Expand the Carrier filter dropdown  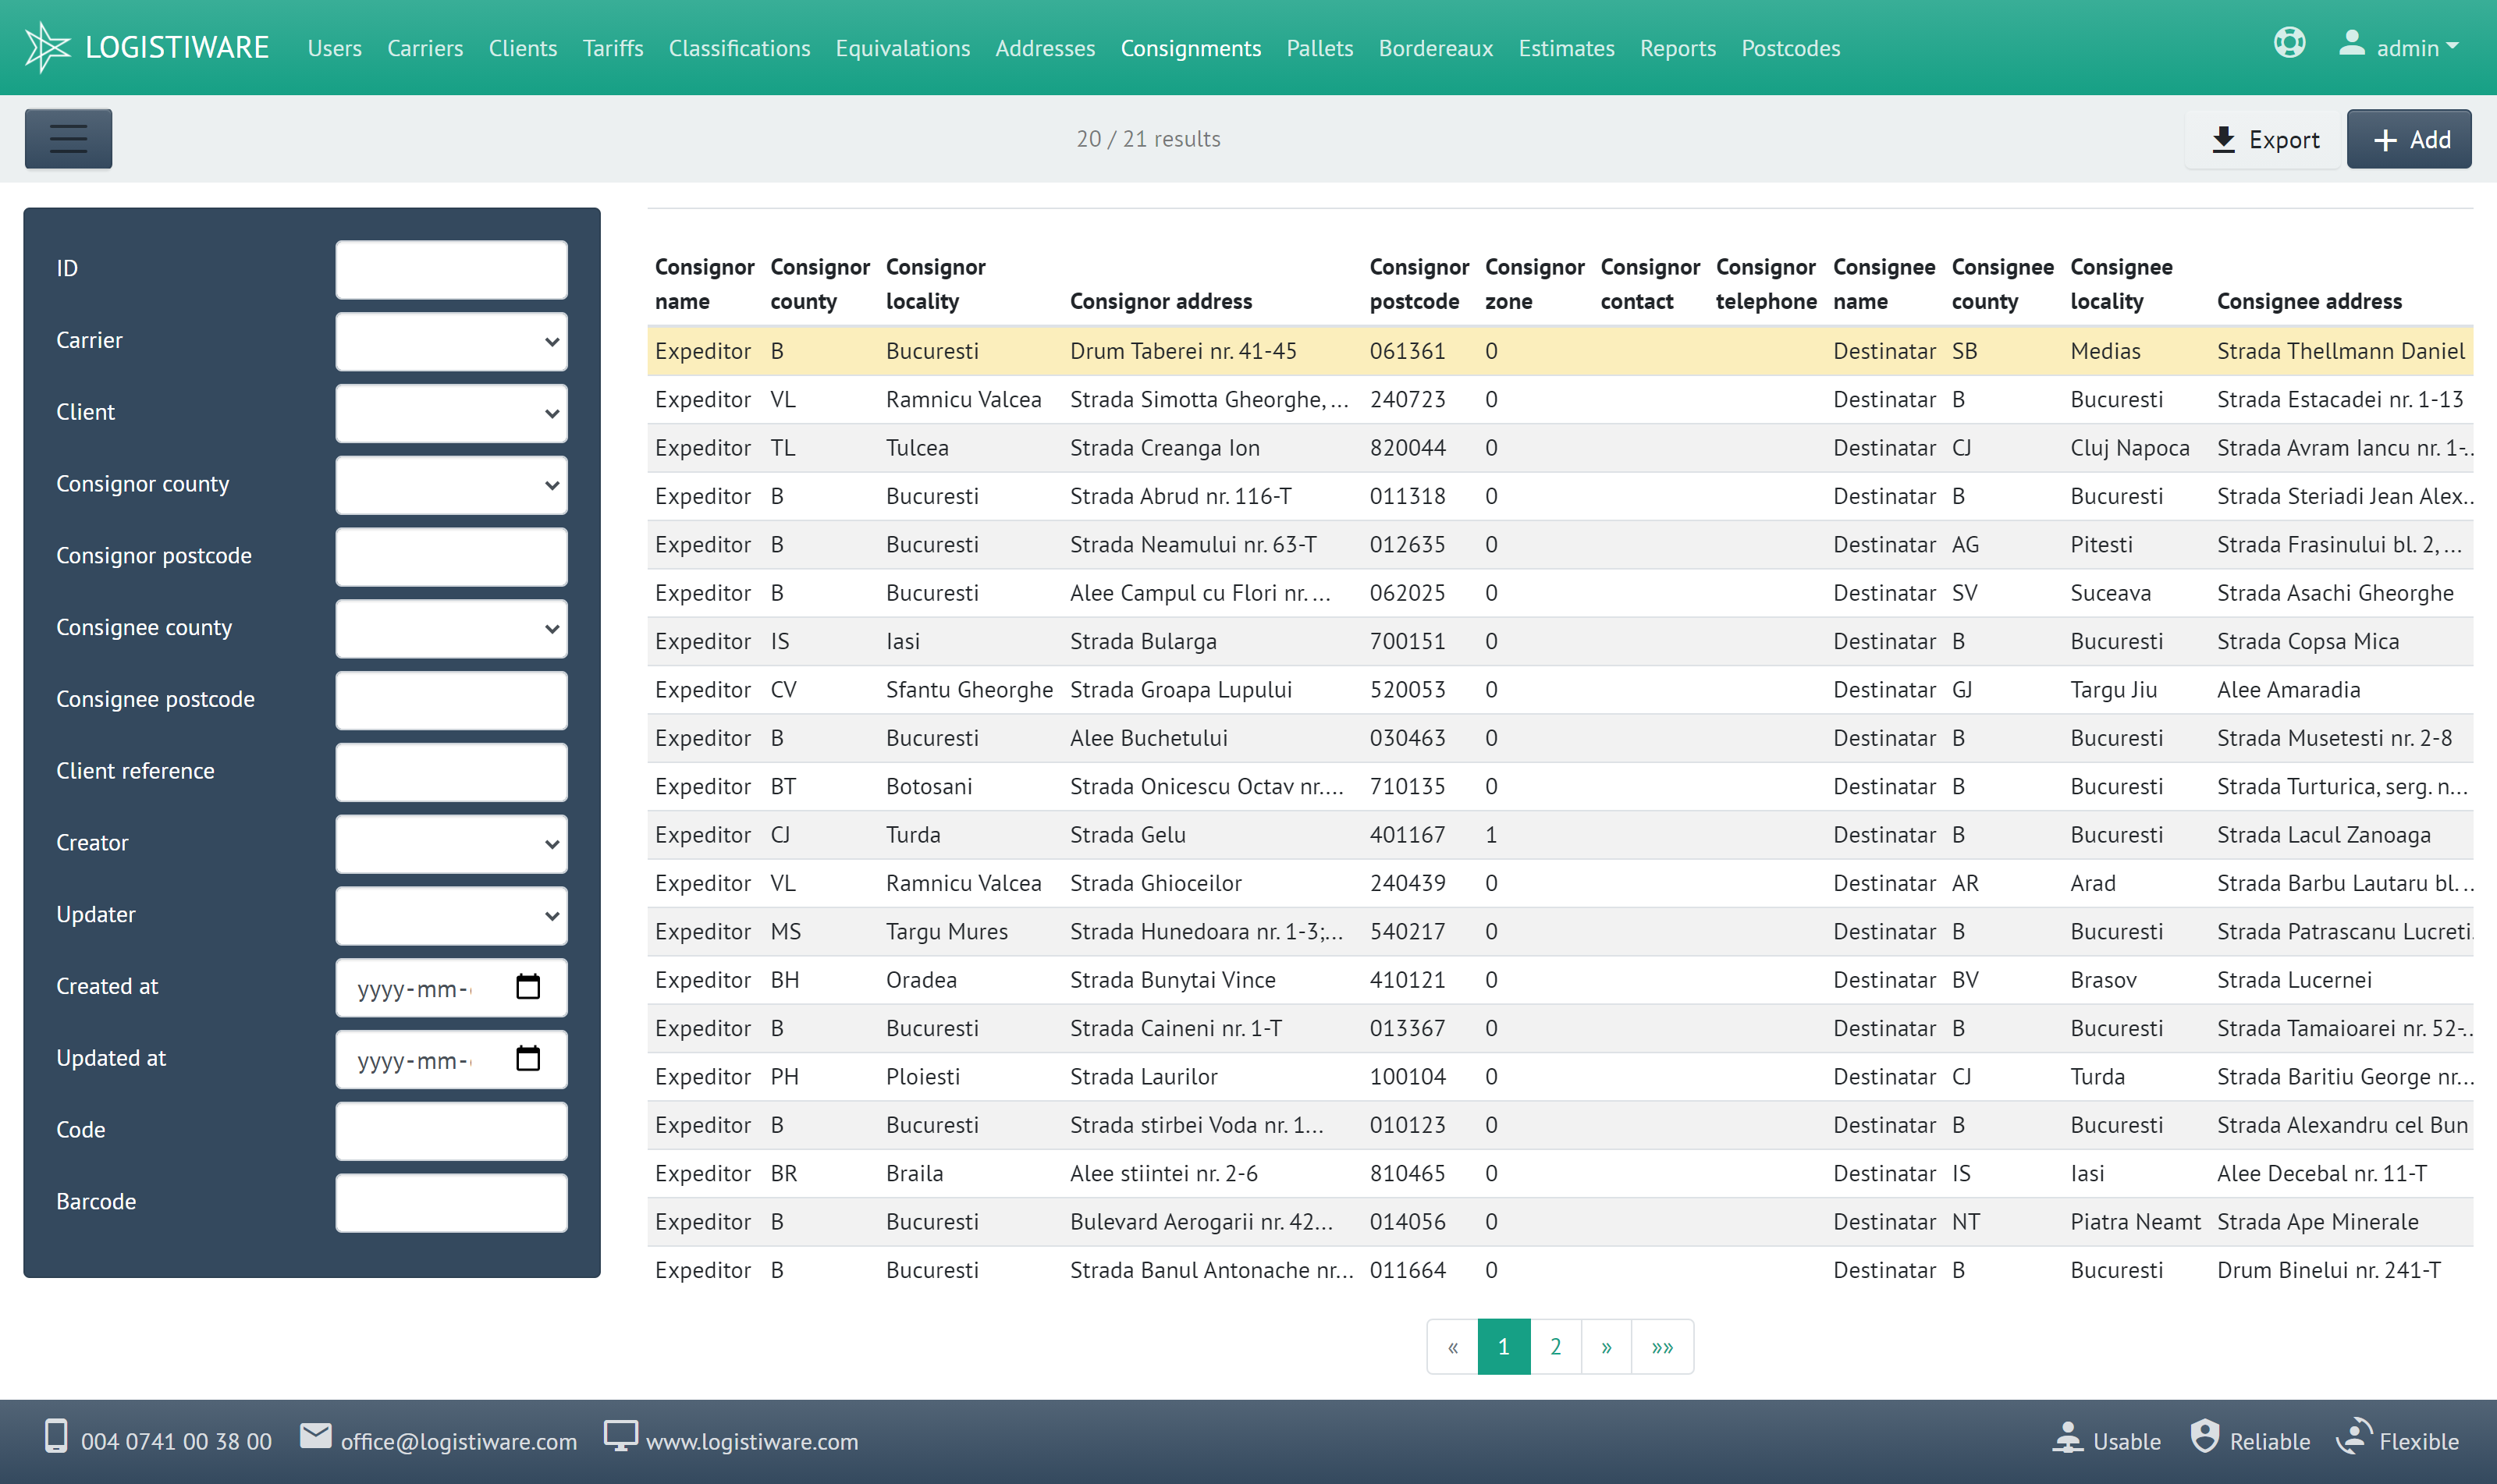(x=452, y=342)
